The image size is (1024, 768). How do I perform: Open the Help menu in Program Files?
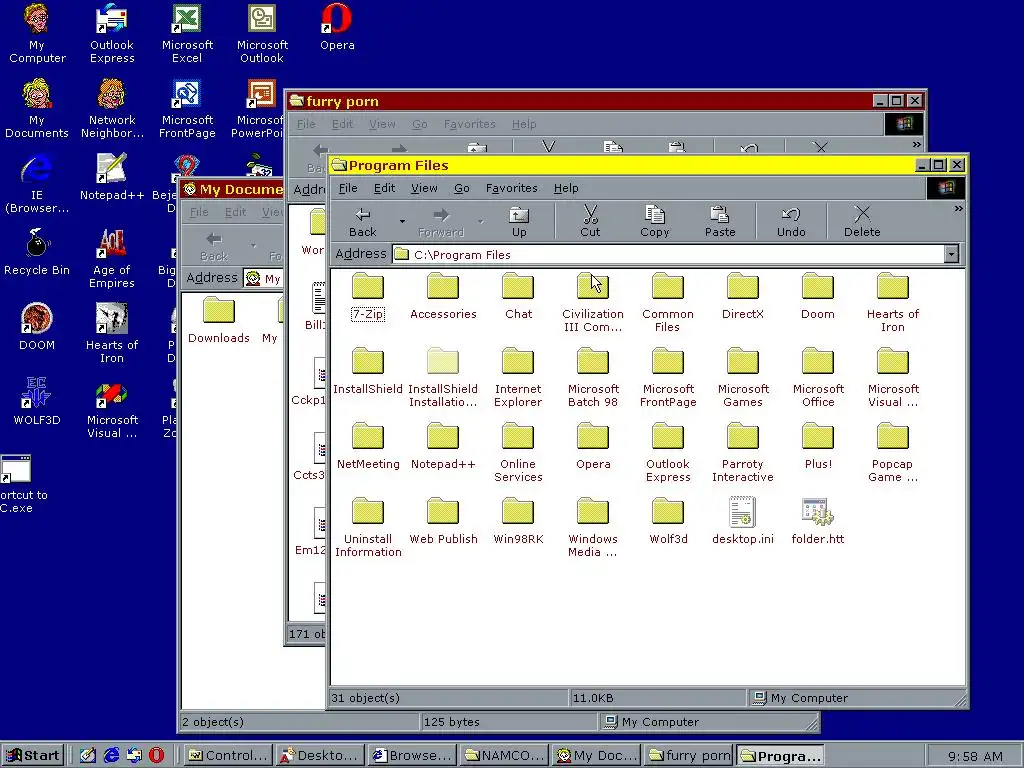[x=566, y=188]
